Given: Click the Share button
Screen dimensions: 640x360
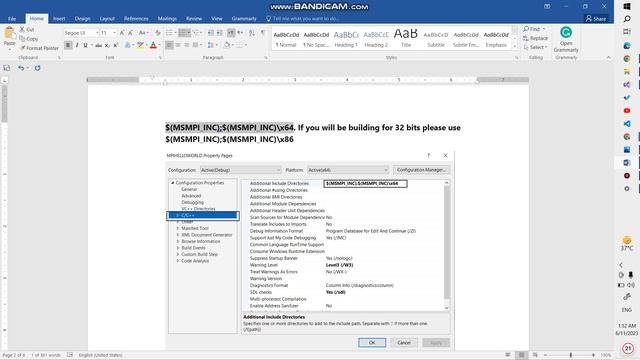Looking at the screenshot, I should [x=596, y=18].
